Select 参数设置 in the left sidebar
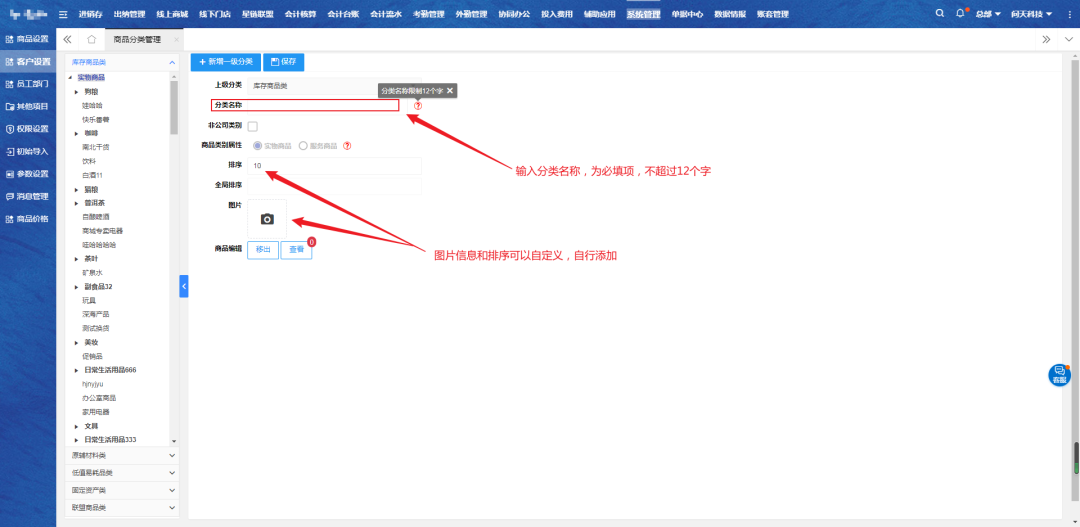Image resolution: width=1080 pixels, height=527 pixels. (x=28, y=174)
